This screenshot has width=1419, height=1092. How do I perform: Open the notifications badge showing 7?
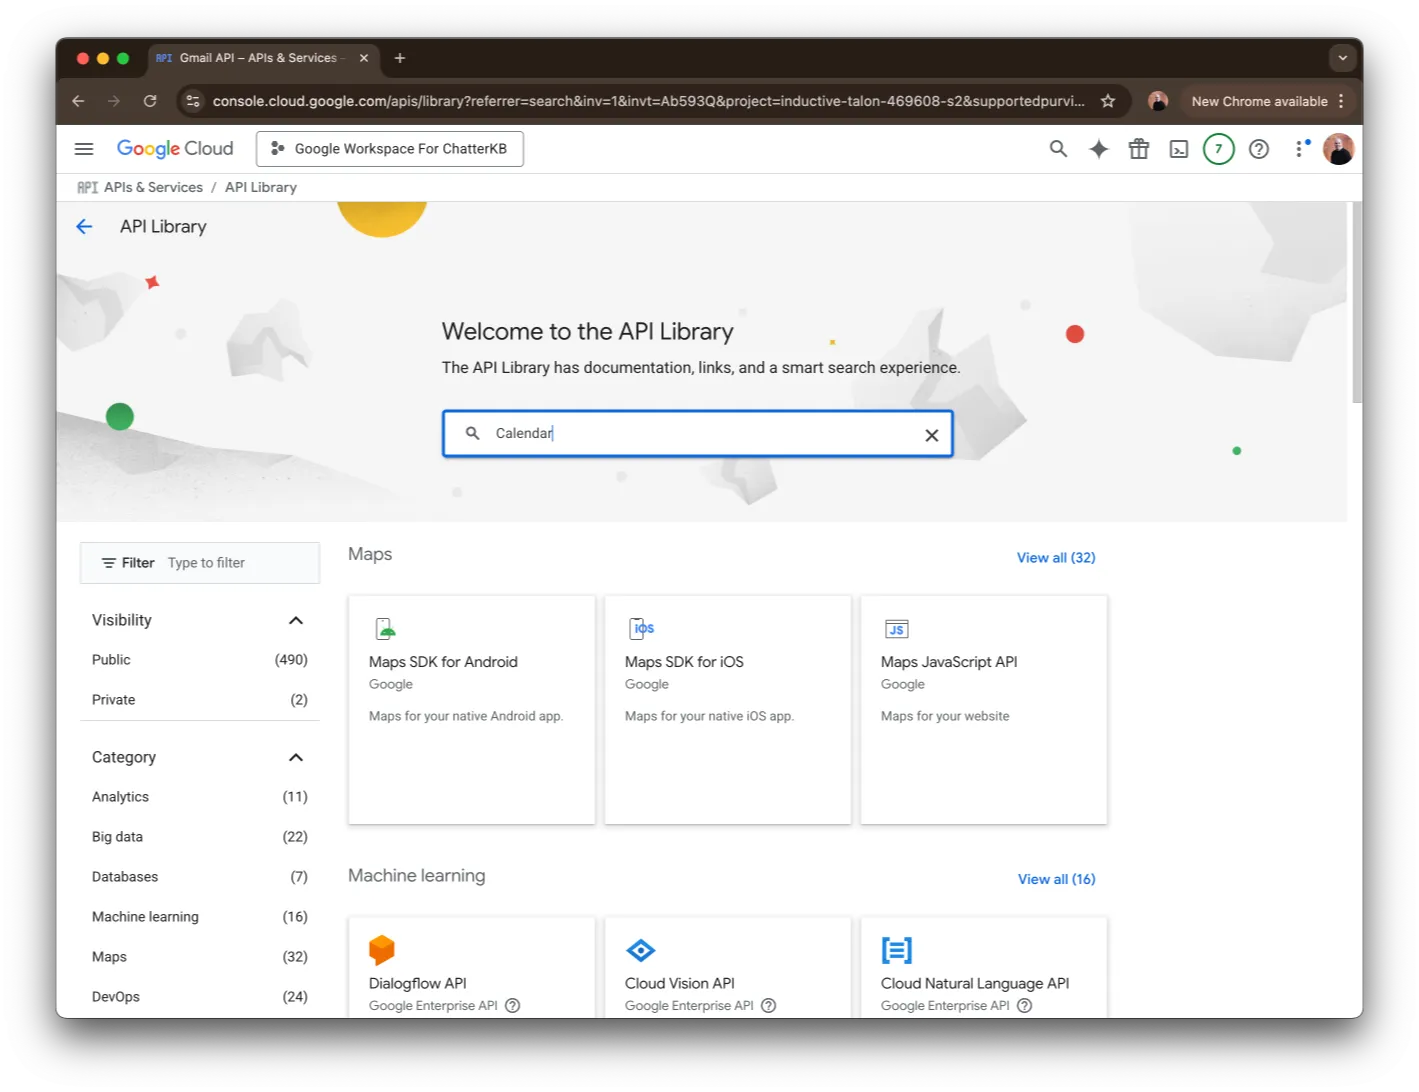(1218, 149)
